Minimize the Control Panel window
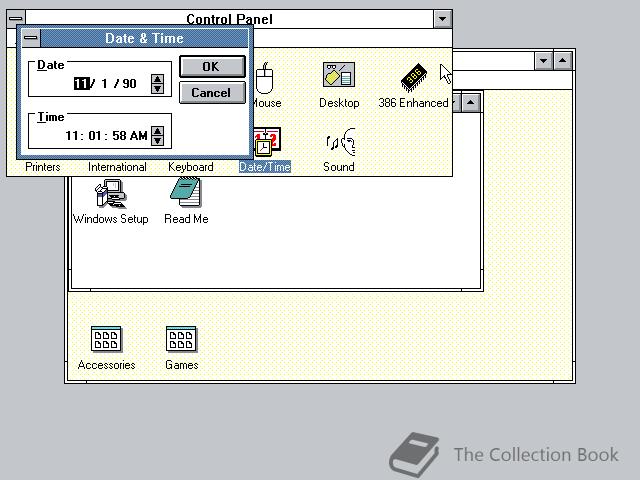This screenshot has width=640, height=480. coord(442,19)
